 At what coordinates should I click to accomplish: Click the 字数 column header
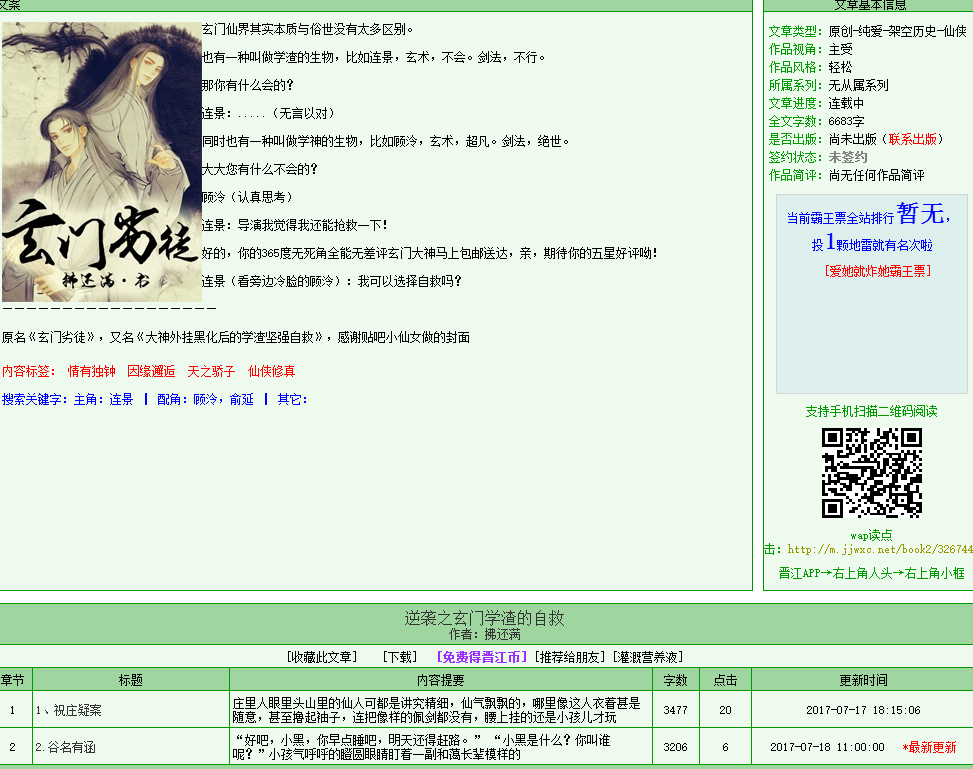(676, 680)
